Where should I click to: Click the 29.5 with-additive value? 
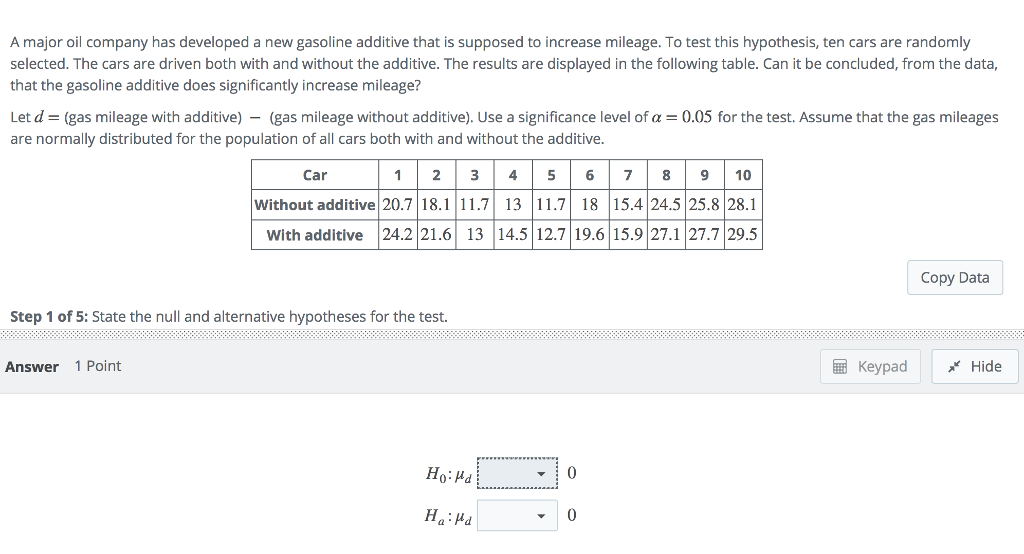742,235
